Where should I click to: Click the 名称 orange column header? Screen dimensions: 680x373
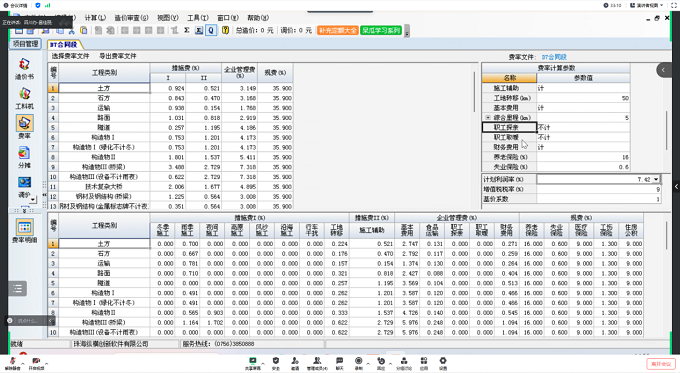point(510,78)
